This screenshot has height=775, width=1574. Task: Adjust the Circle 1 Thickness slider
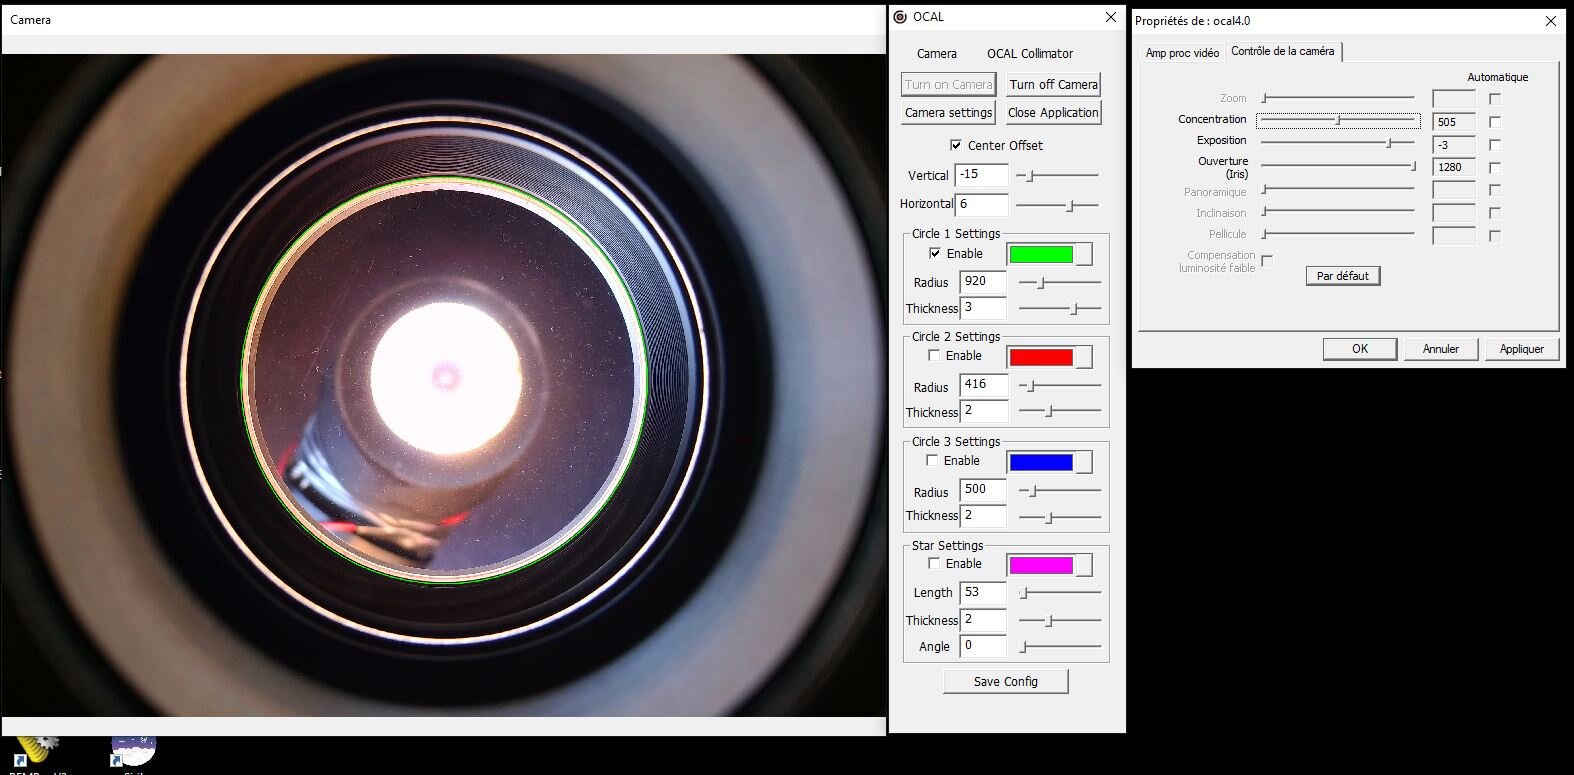point(1060,309)
